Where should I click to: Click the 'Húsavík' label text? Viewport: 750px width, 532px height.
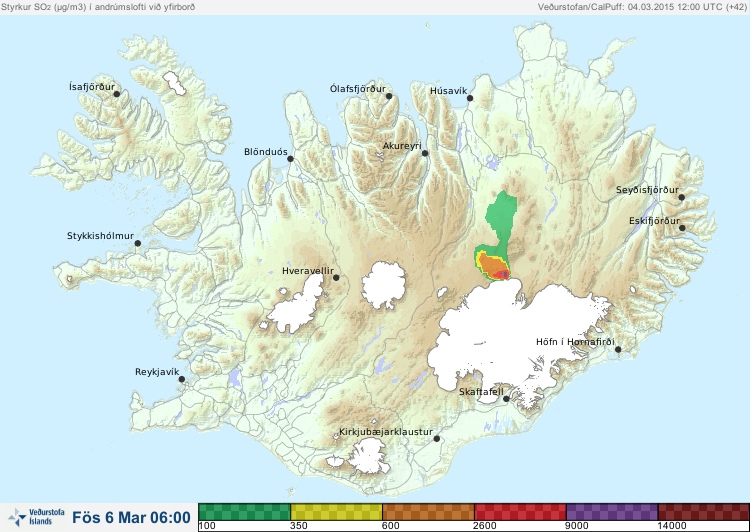coord(449,91)
